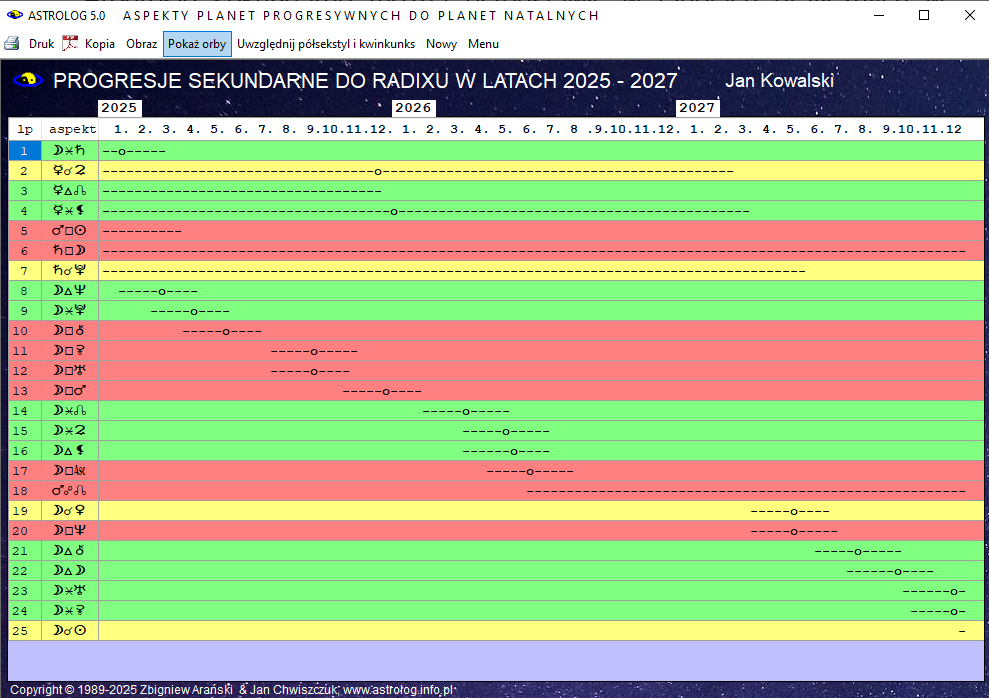989x698 pixels.
Task: Select the Mars square Sun aspect symbol in row 5
Action: point(70,231)
